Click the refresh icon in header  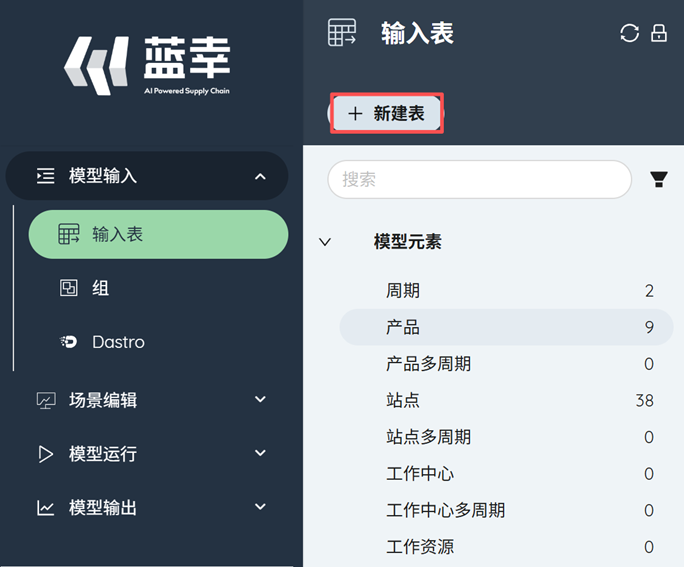(629, 33)
